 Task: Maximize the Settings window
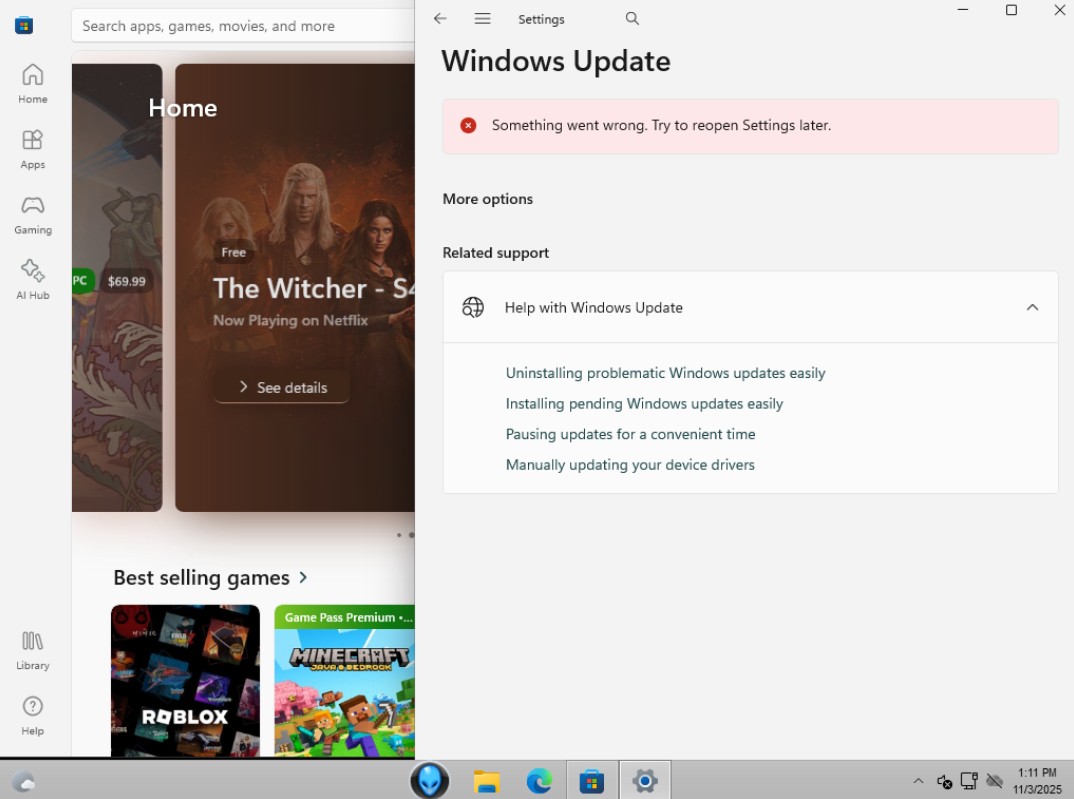pyautogui.click(x=1011, y=10)
